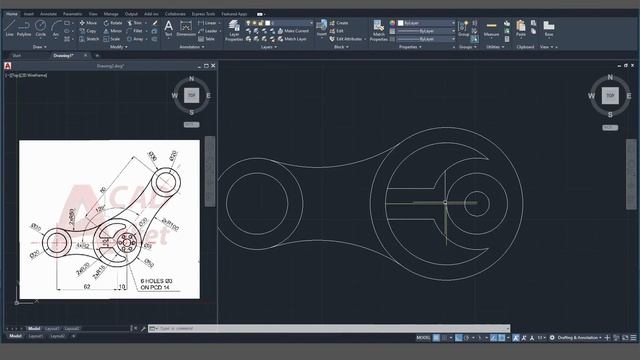The height and width of the screenshot is (360, 640).
Task: Open the workspace Drafting & Annotation dropdown
Action: tap(580, 338)
